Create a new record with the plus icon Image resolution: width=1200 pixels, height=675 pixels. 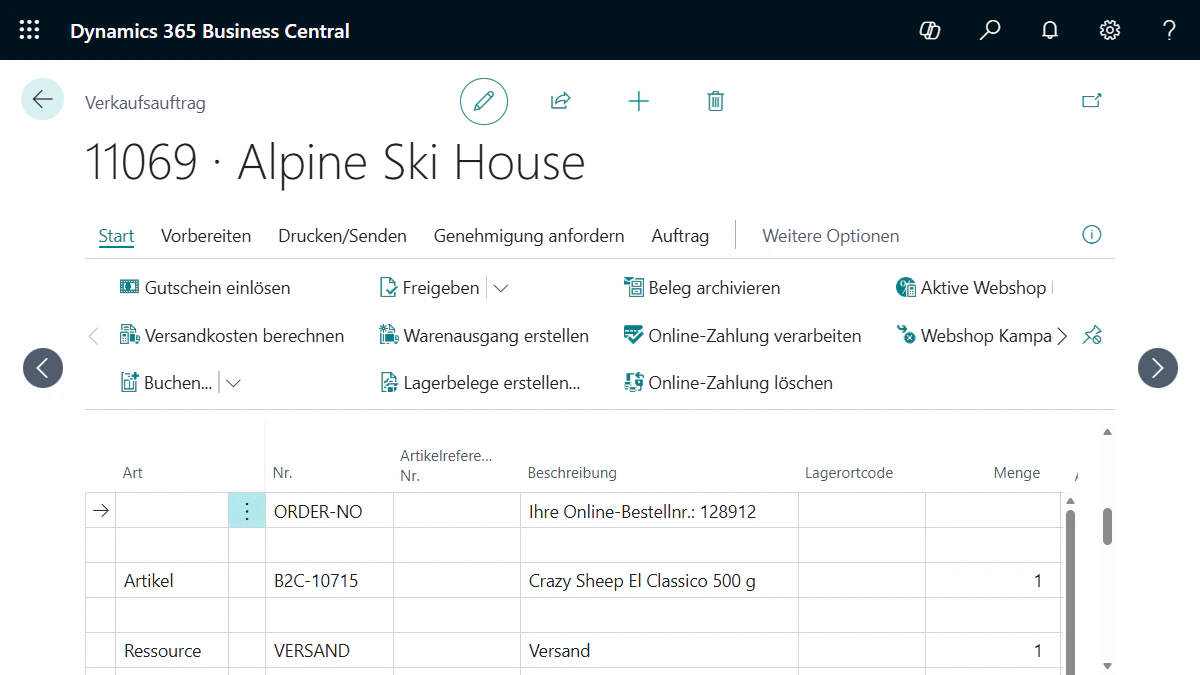pos(638,101)
